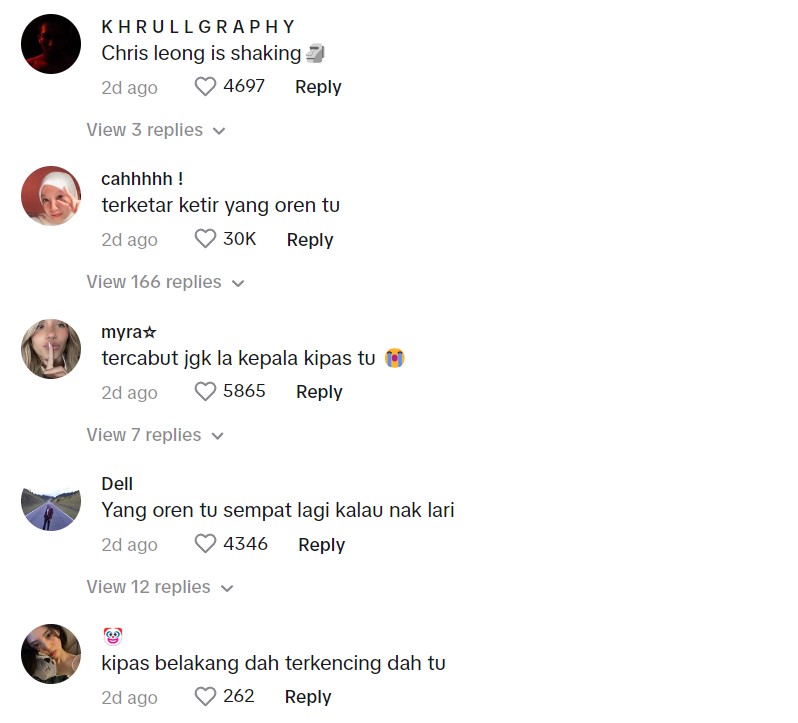Expand View 12 replies
Screen dimensions: 798x723
click(159, 587)
